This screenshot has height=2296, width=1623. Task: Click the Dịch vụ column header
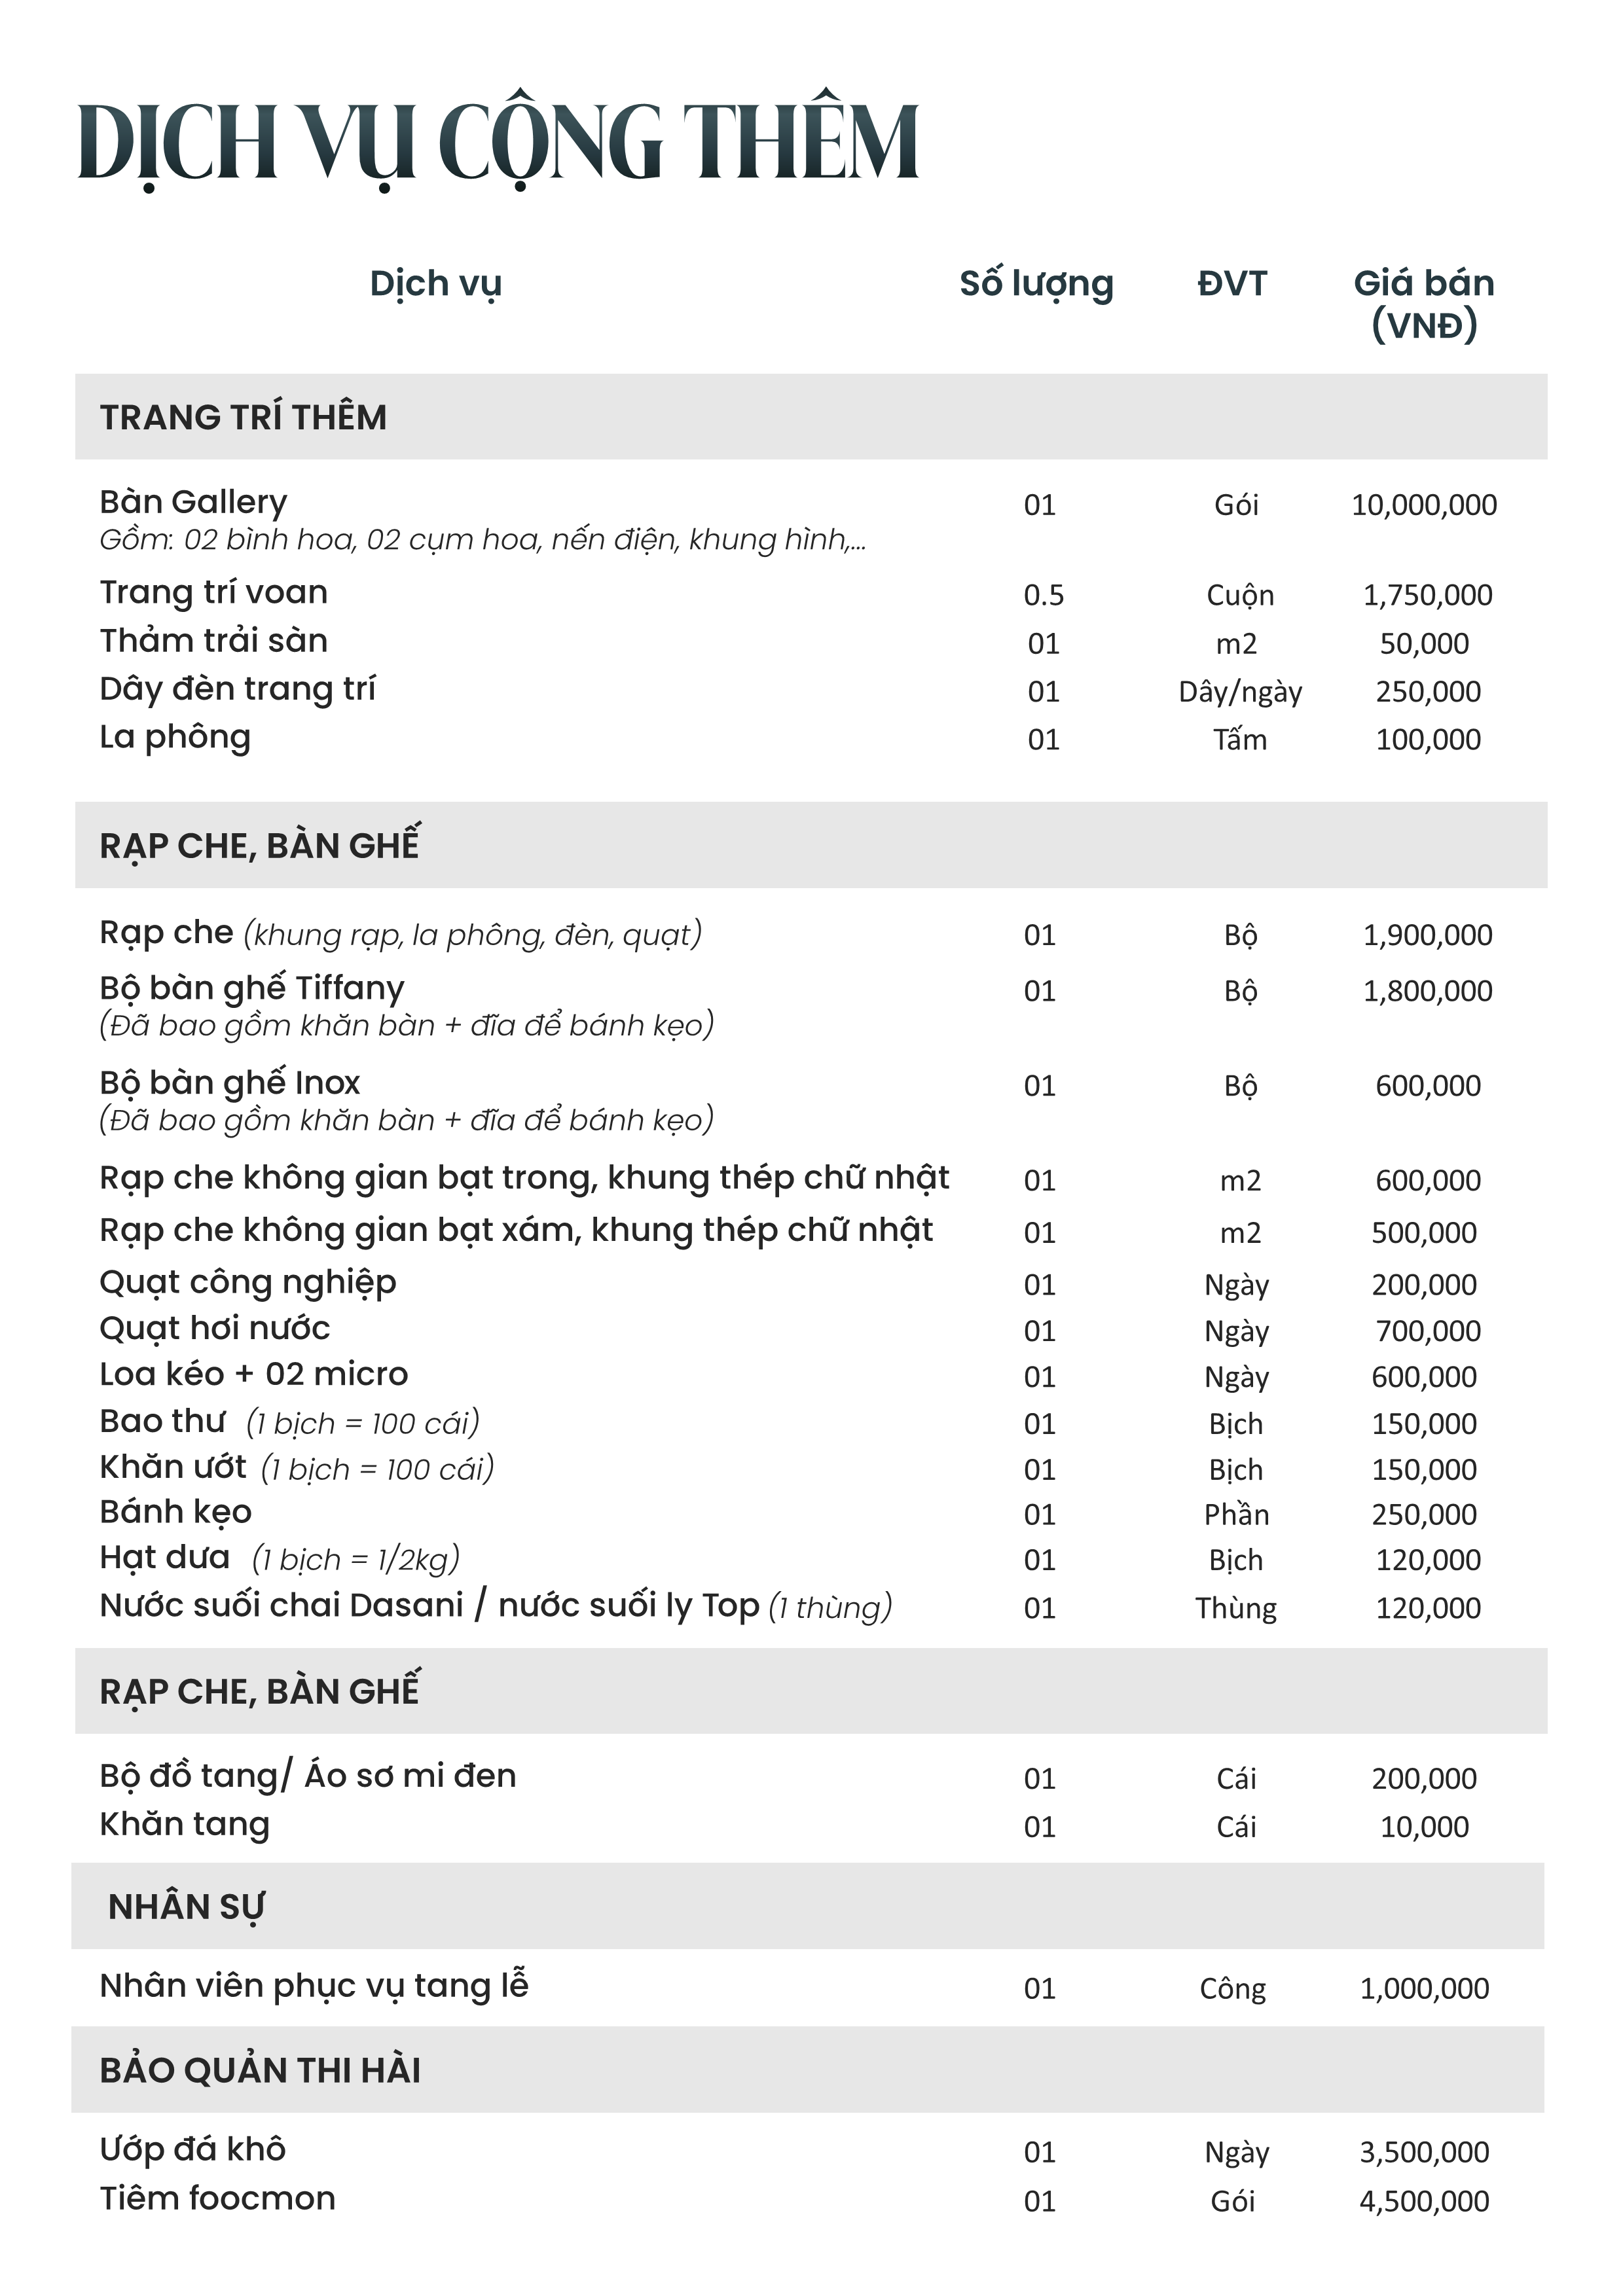pos(435,284)
